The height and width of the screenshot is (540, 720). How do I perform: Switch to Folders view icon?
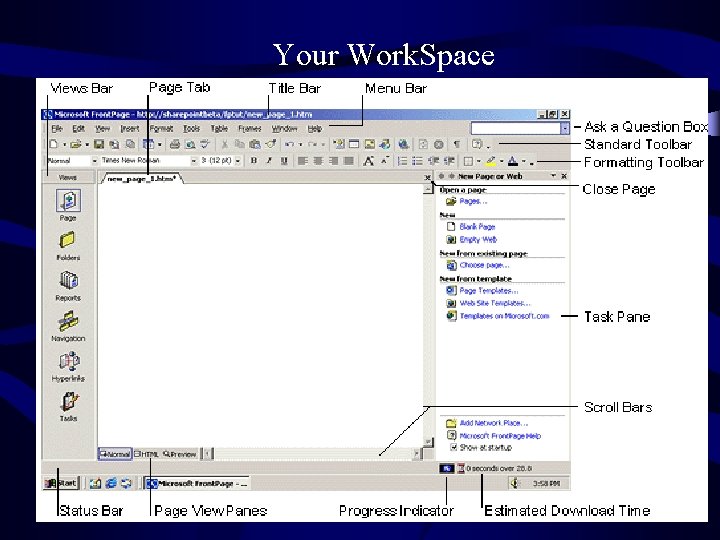[67, 241]
